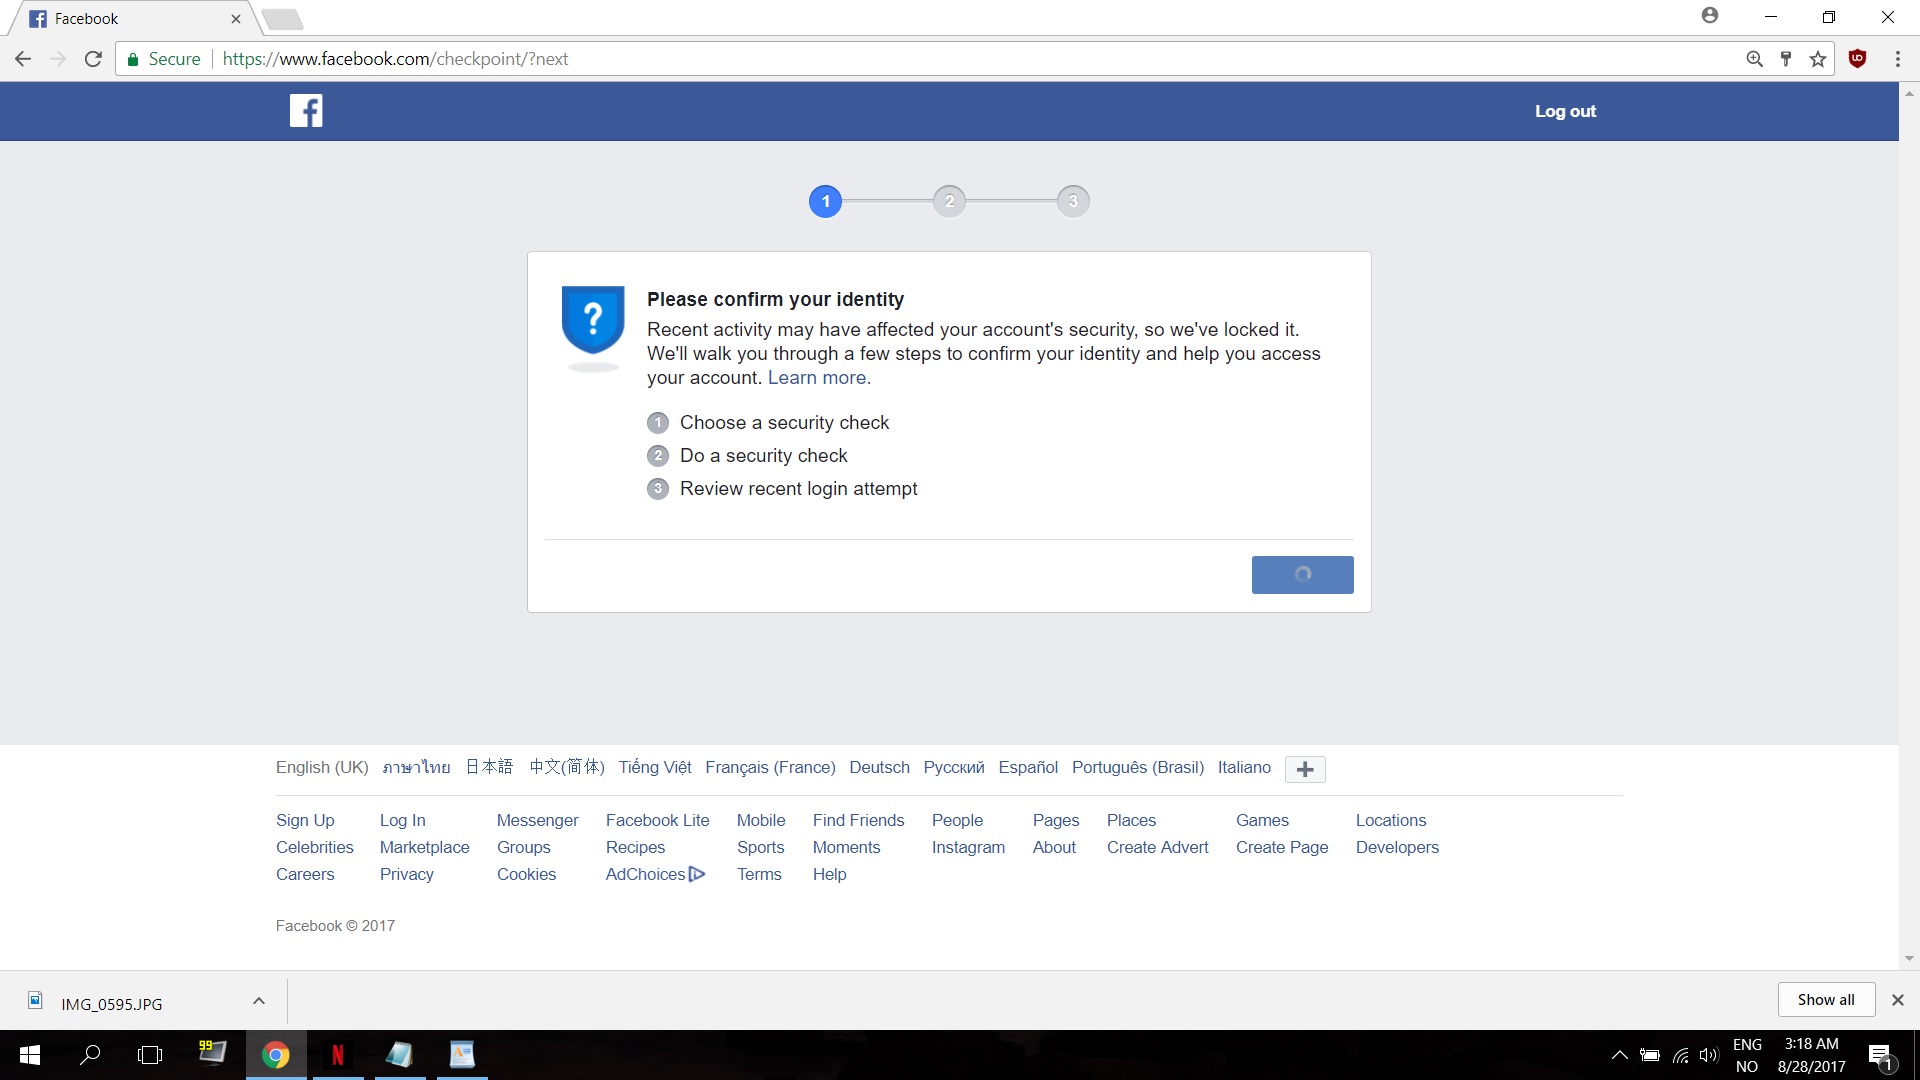Click the browser back arrow
1920x1080 pixels.
tap(23, 59)
